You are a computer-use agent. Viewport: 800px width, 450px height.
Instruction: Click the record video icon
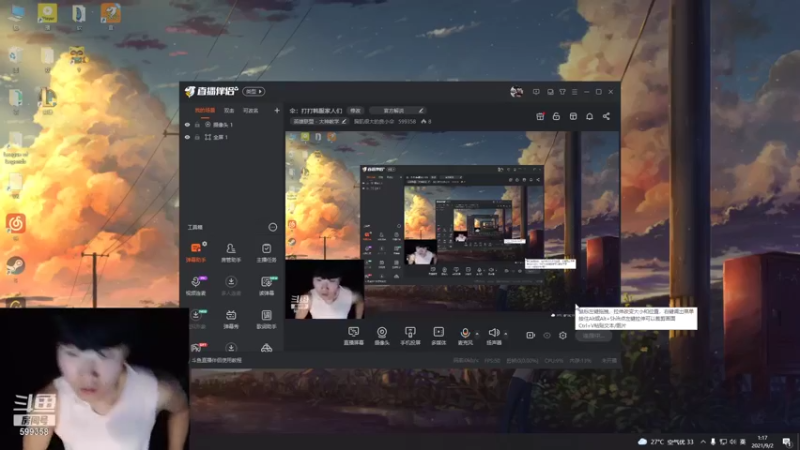tap(531, 335)
